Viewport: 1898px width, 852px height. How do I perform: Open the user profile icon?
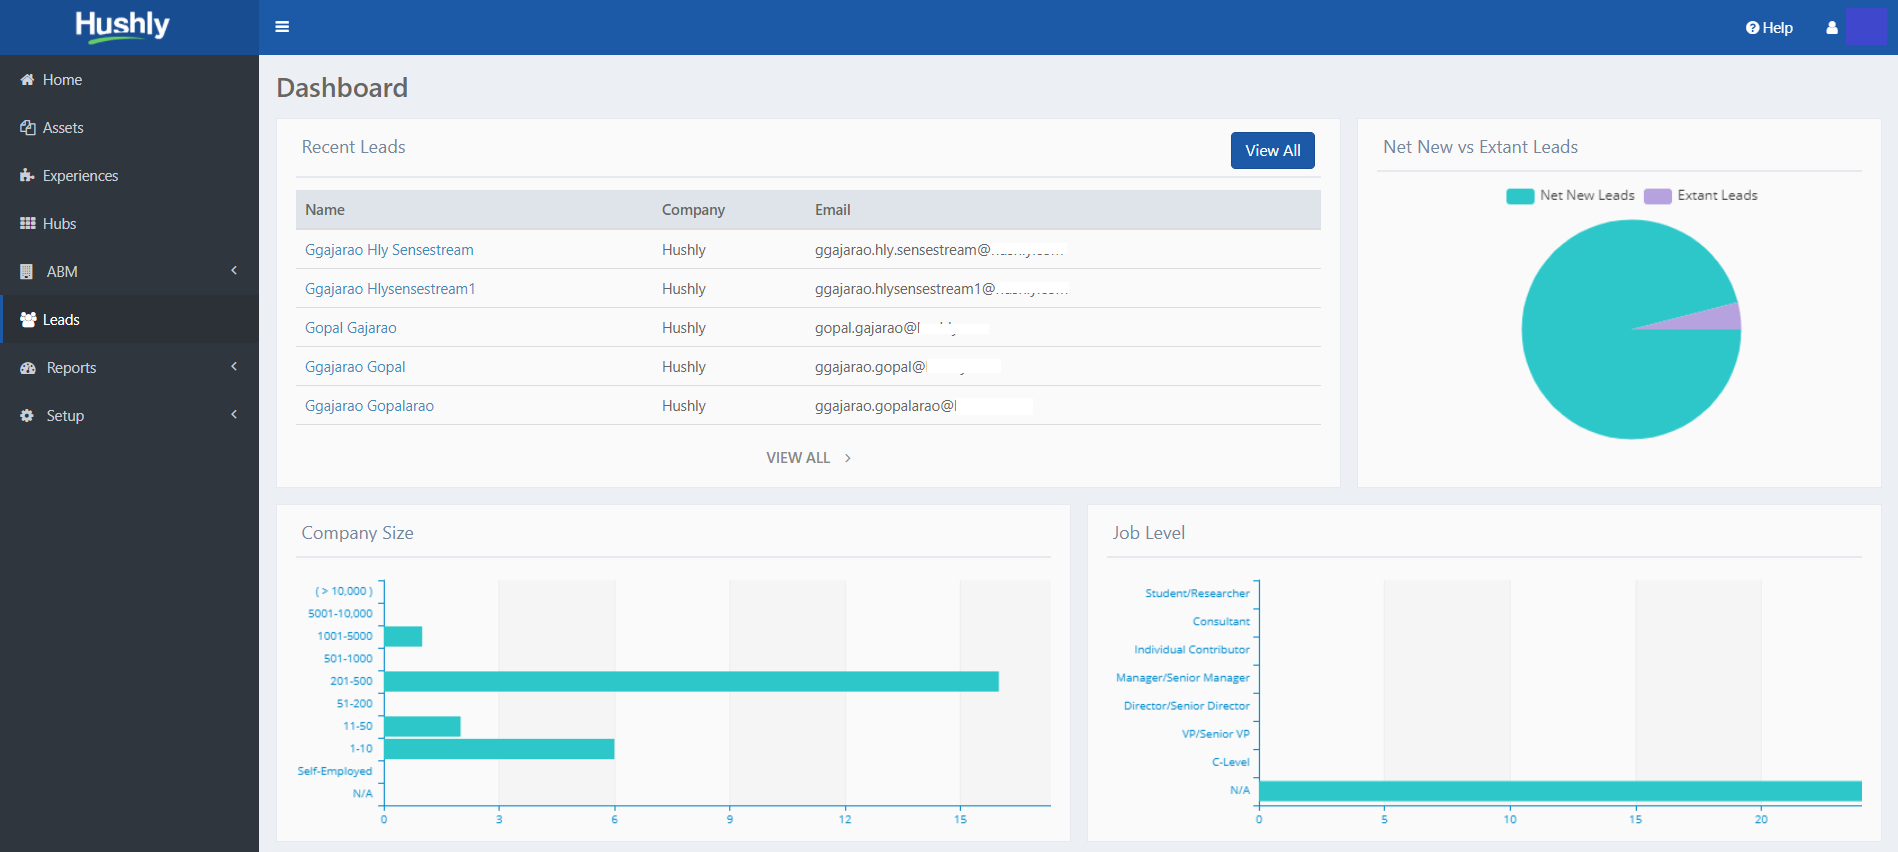click(x=1832, y=28)
